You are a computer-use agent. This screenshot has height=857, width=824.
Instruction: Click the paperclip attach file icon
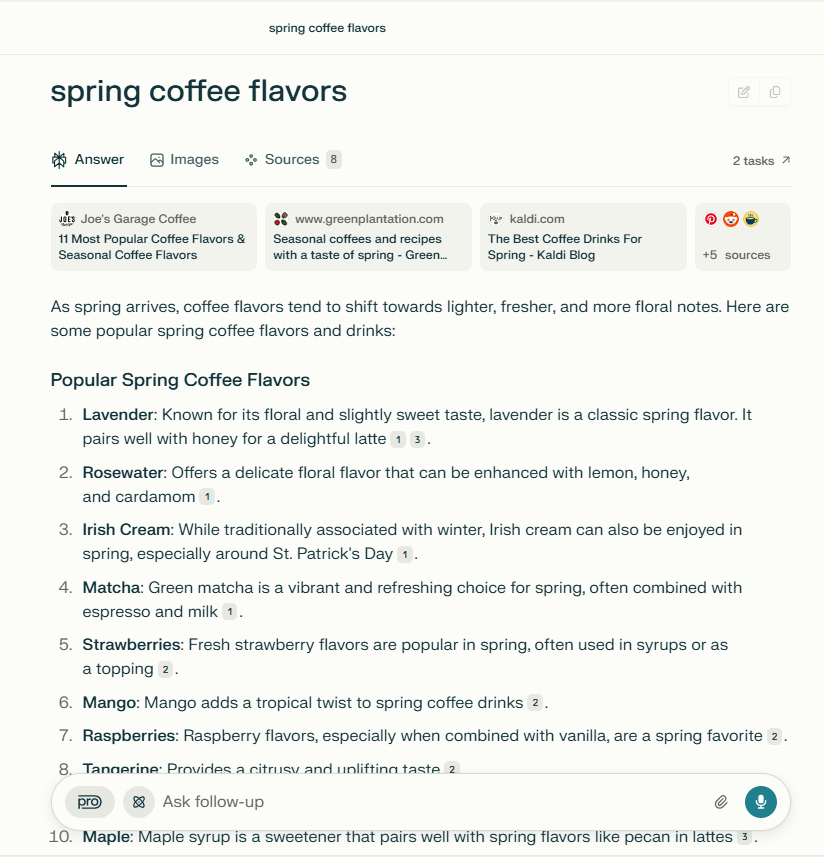point(720,802)
